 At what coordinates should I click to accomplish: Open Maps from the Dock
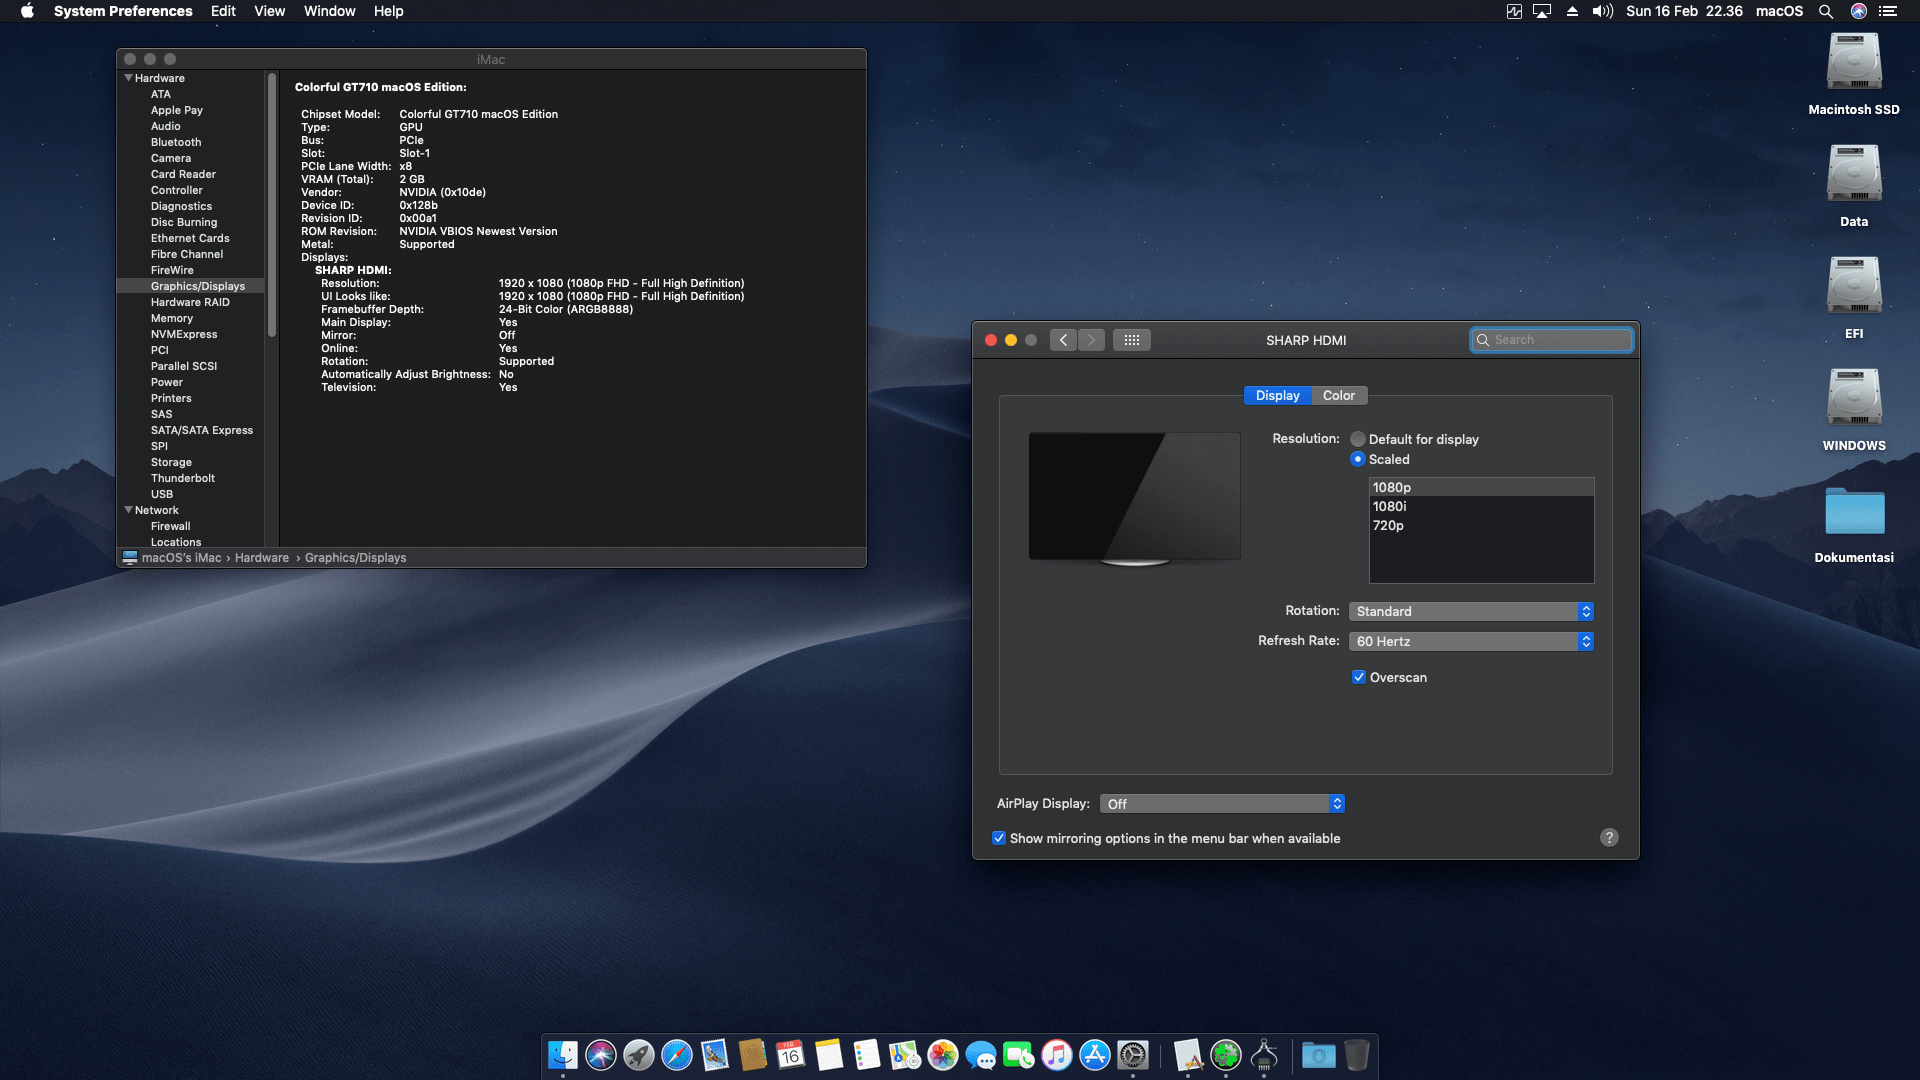pyautogui.click(x=905, y=1055)
